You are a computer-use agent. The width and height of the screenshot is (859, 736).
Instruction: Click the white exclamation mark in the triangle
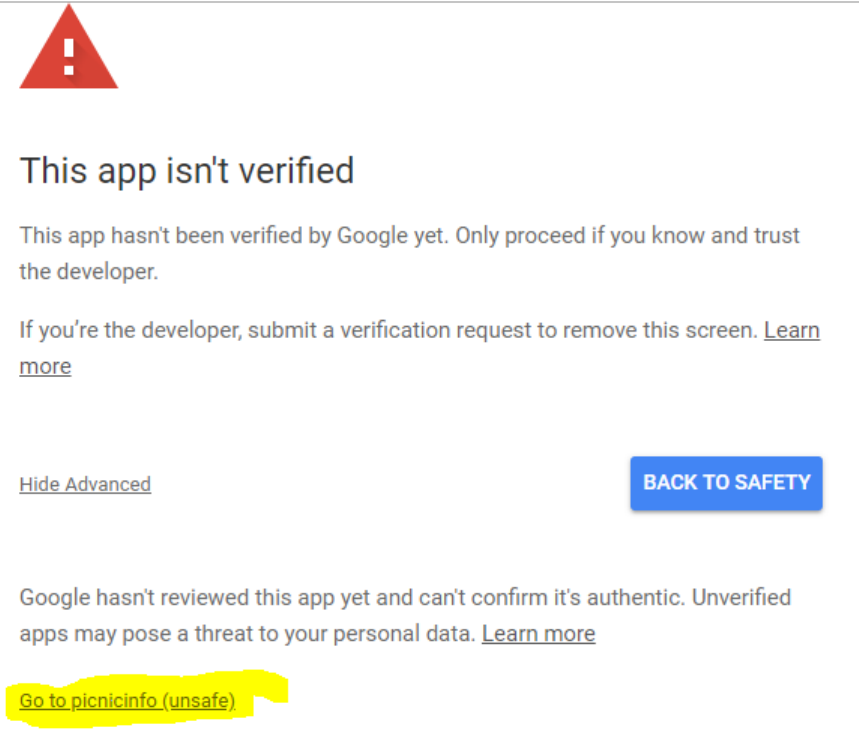(x=69, y=56)
